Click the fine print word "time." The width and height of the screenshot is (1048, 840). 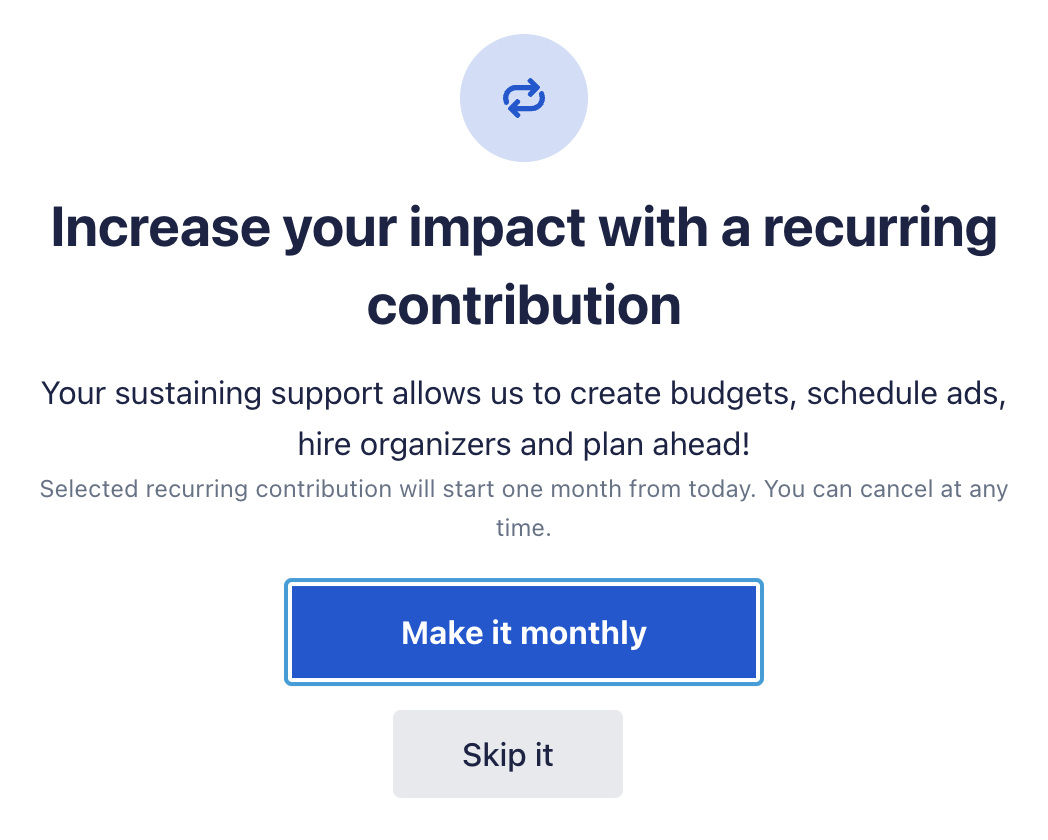pos(524,527)
